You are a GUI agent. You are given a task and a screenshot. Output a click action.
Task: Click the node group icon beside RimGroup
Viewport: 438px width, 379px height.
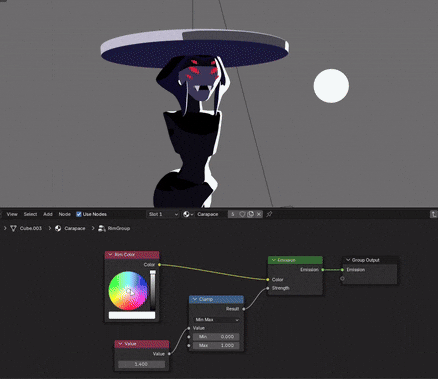(x=102, y=228)
